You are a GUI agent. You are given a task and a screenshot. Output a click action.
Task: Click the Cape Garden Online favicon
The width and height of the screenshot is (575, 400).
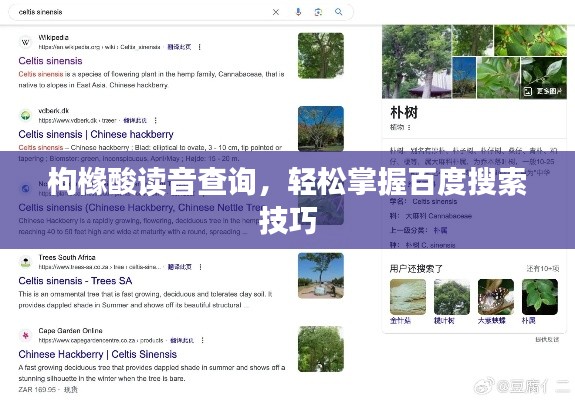click(x=25, y=335)
